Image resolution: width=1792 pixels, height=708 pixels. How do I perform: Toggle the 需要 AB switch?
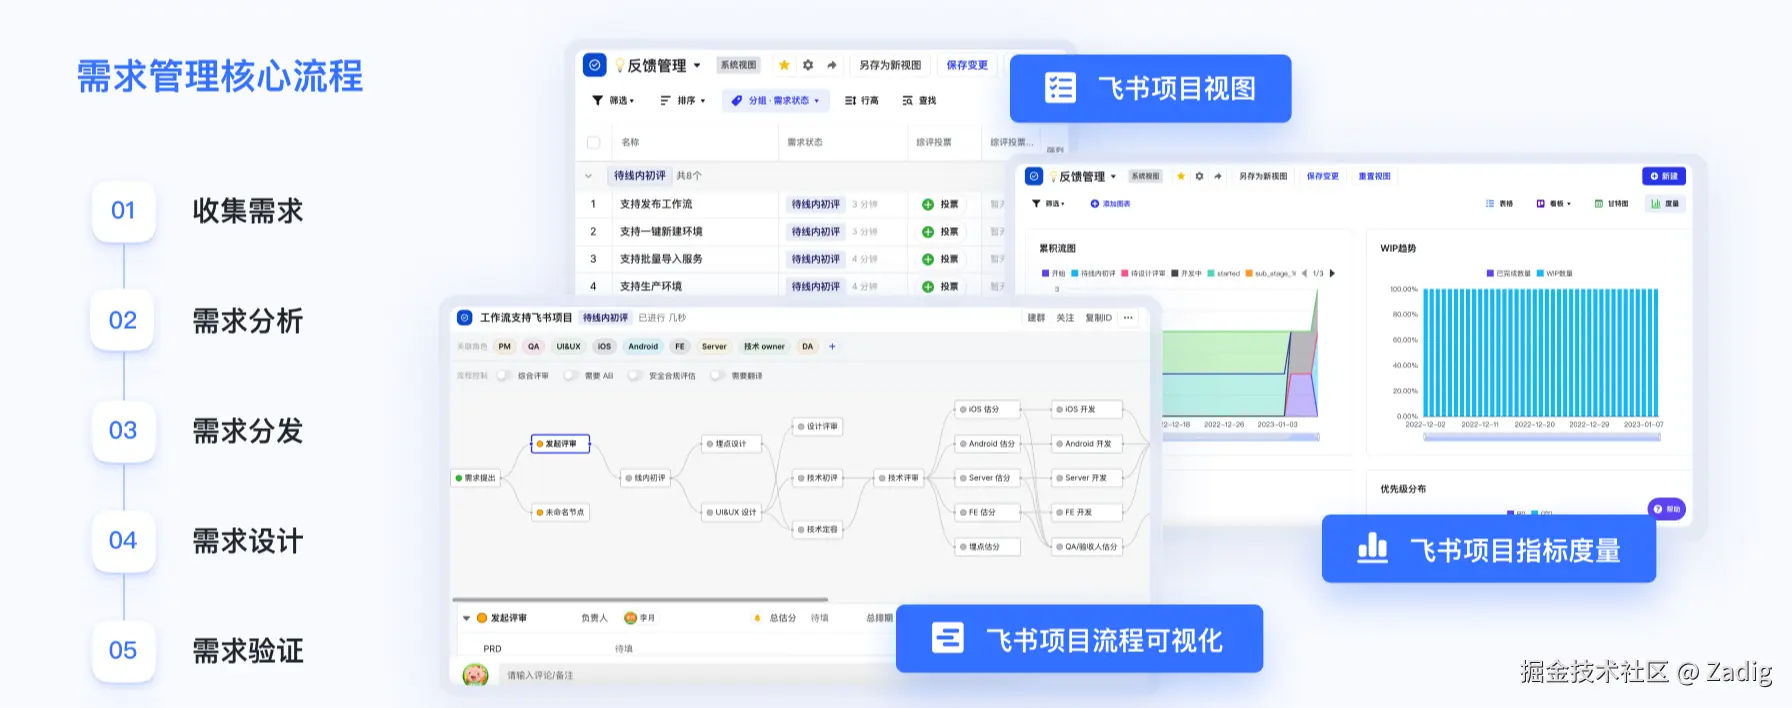pos(571,376)
